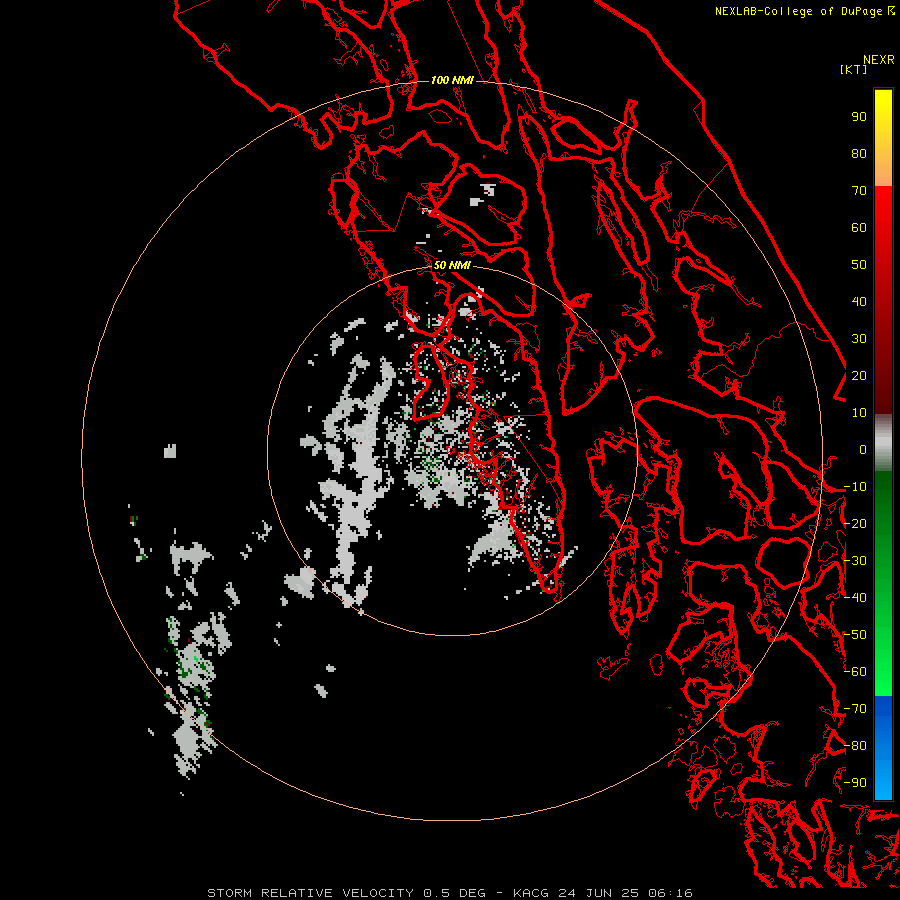Click the 100 NMI range ring label
This screenshot has height=900, width=900.
pos(452,80)
